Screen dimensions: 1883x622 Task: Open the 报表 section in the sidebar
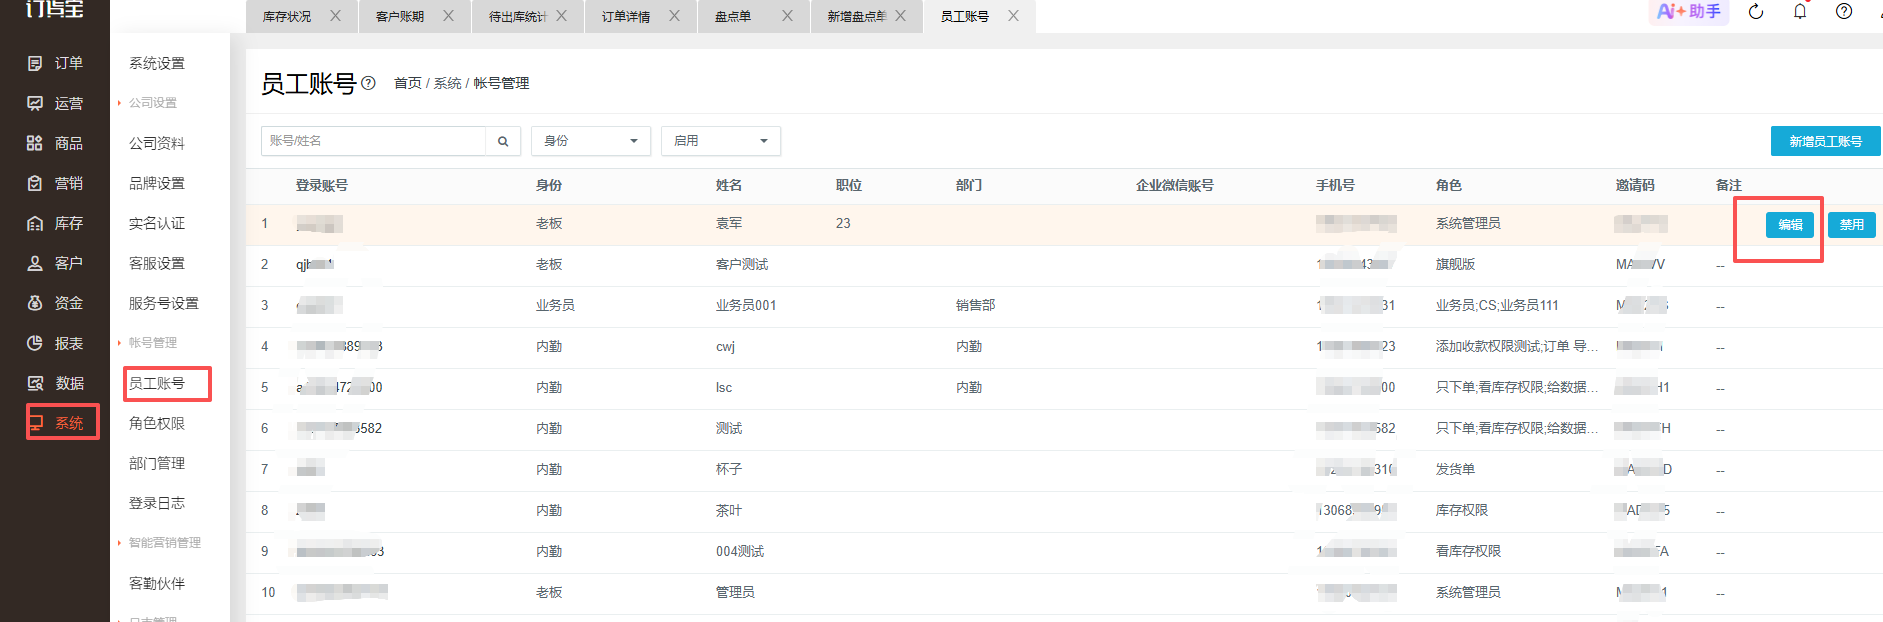tap(55, 343)
